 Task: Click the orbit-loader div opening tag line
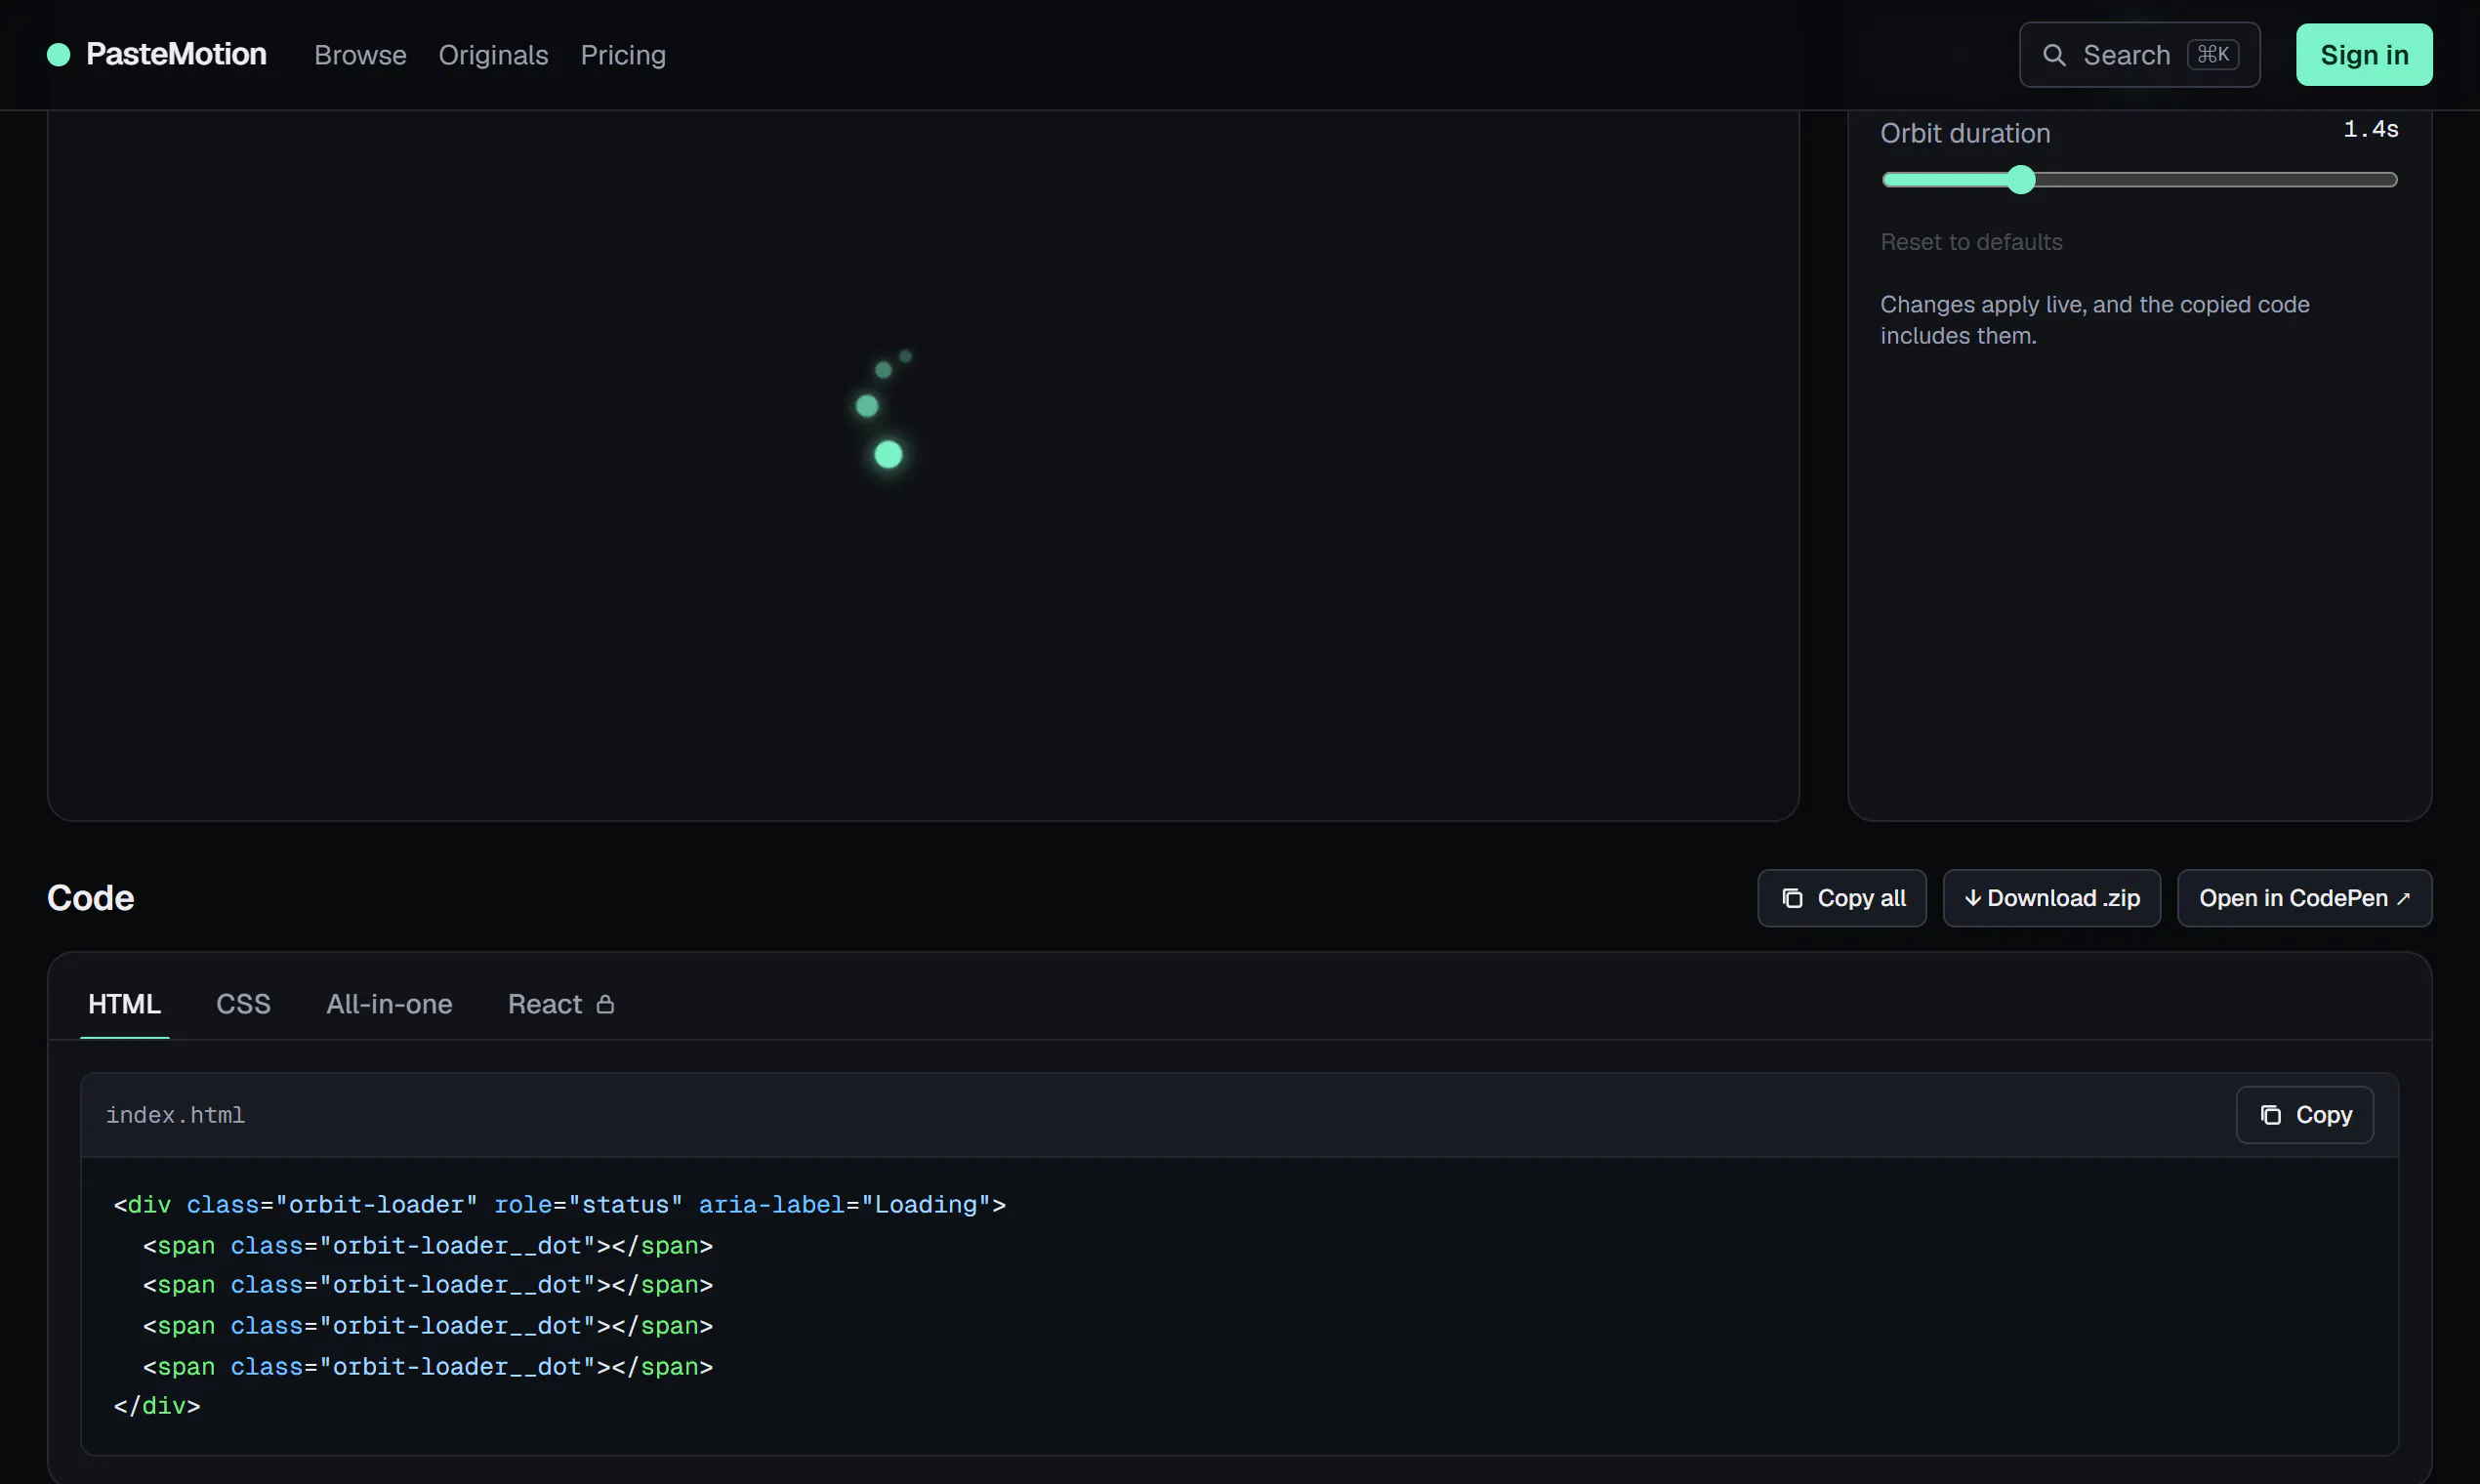click(560, 1205)
